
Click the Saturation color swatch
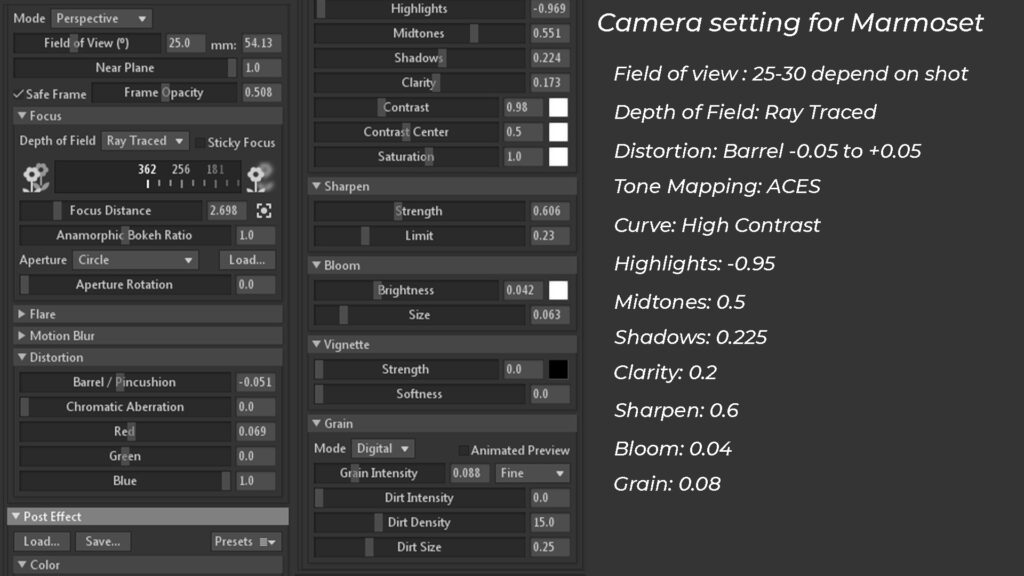[x=558, y=157]
